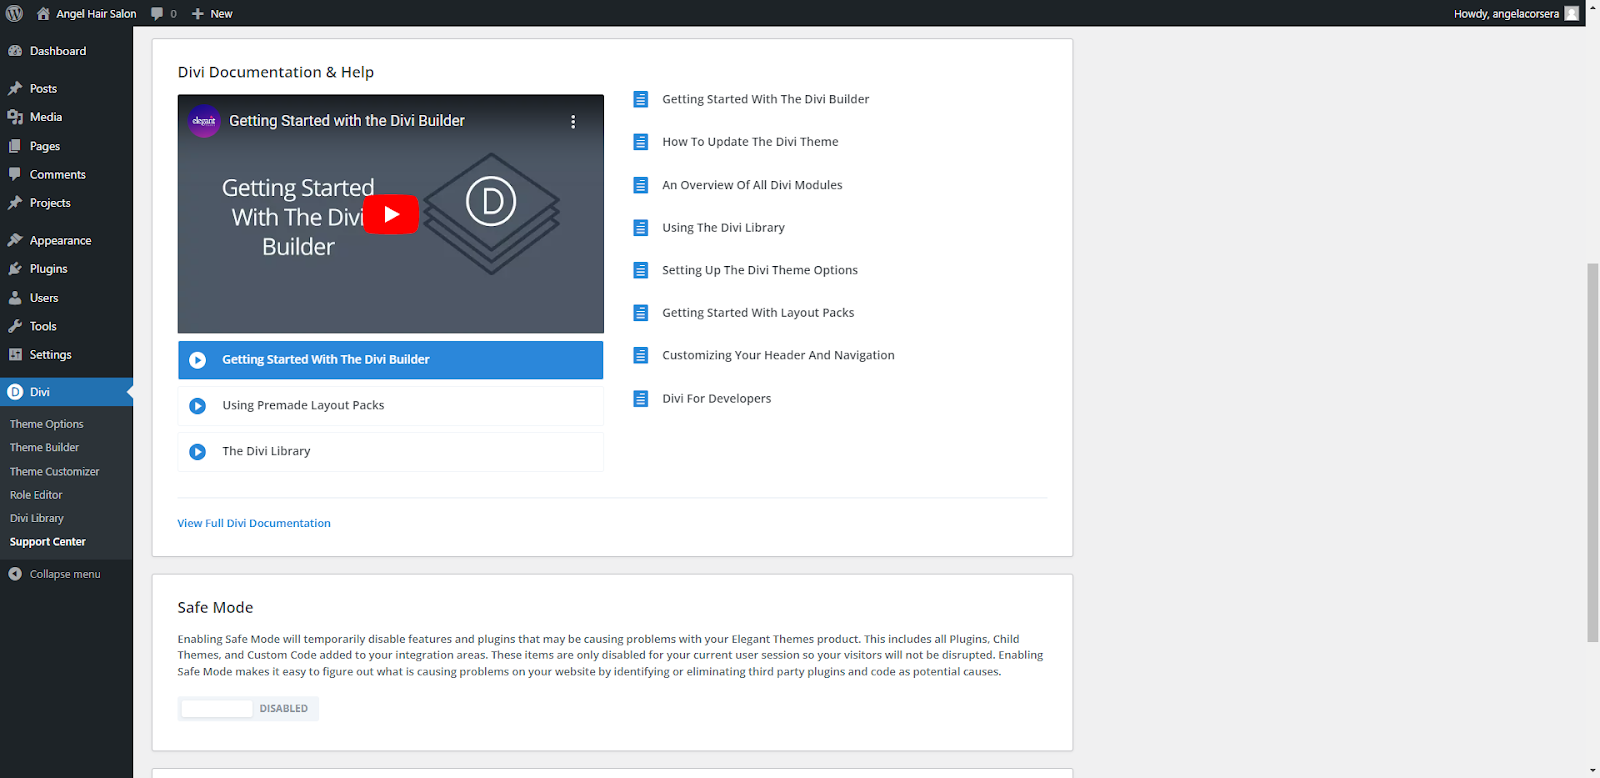Screen dimensions: 1600x778
Task: Click play icon beside Using Premade Layout Packs
Action: pos(198,406)
